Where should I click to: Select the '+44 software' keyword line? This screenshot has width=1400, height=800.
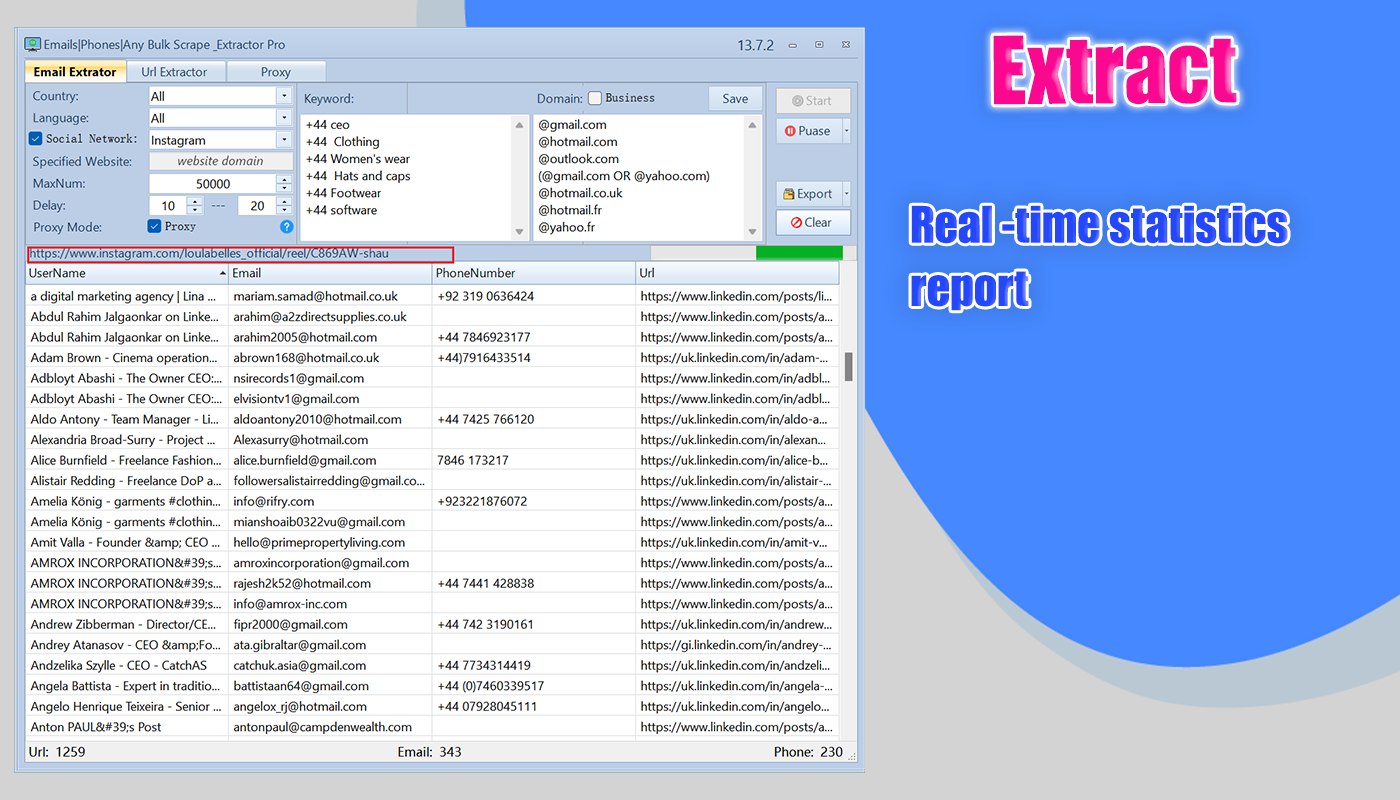[x=342, y=210]
